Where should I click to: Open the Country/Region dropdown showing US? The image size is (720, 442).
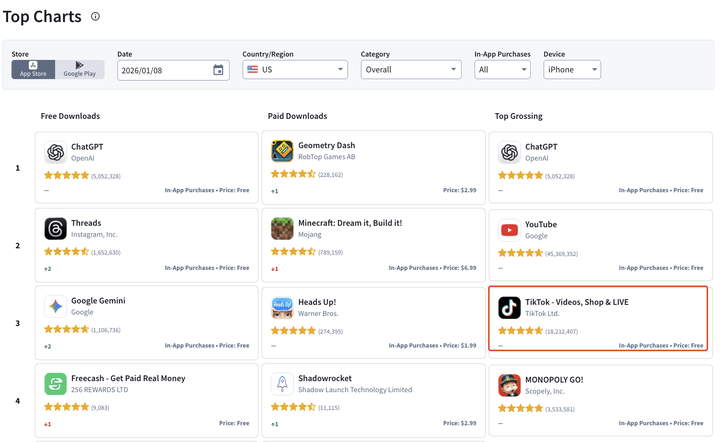pyautogui.click(x=295, y=70)
